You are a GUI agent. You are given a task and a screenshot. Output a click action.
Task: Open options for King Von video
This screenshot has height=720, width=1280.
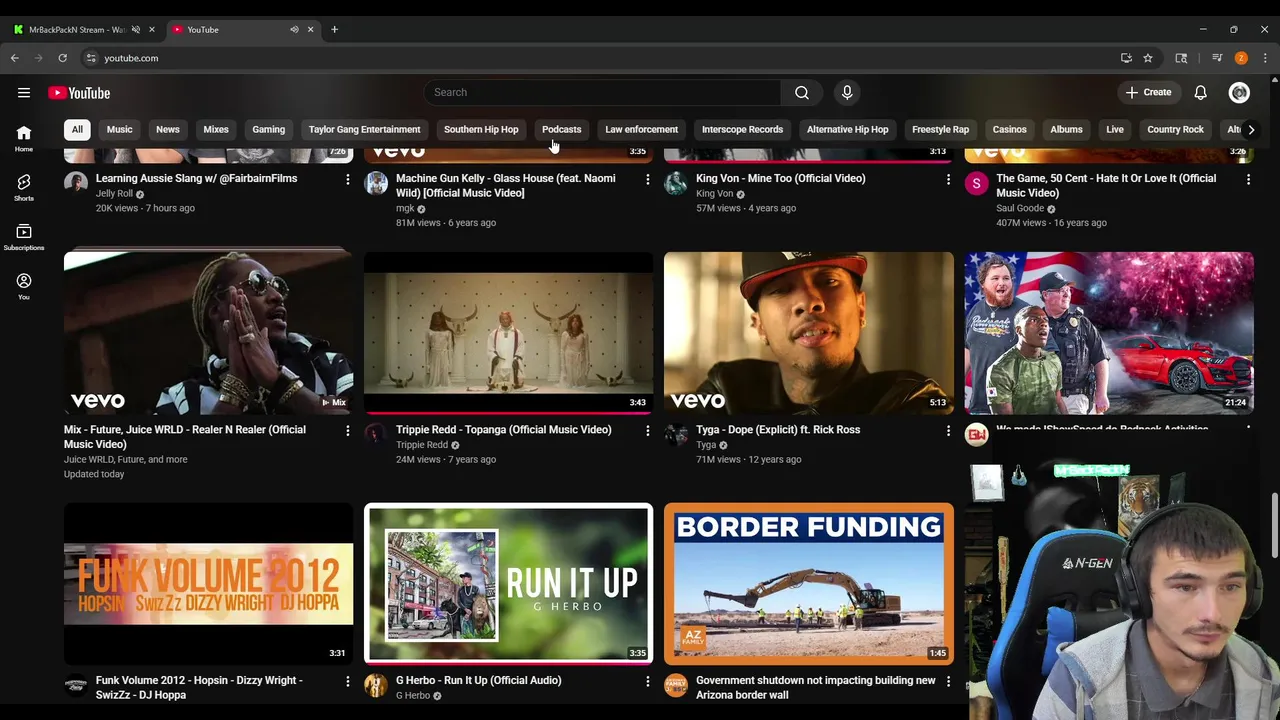(x=948, y=179)
